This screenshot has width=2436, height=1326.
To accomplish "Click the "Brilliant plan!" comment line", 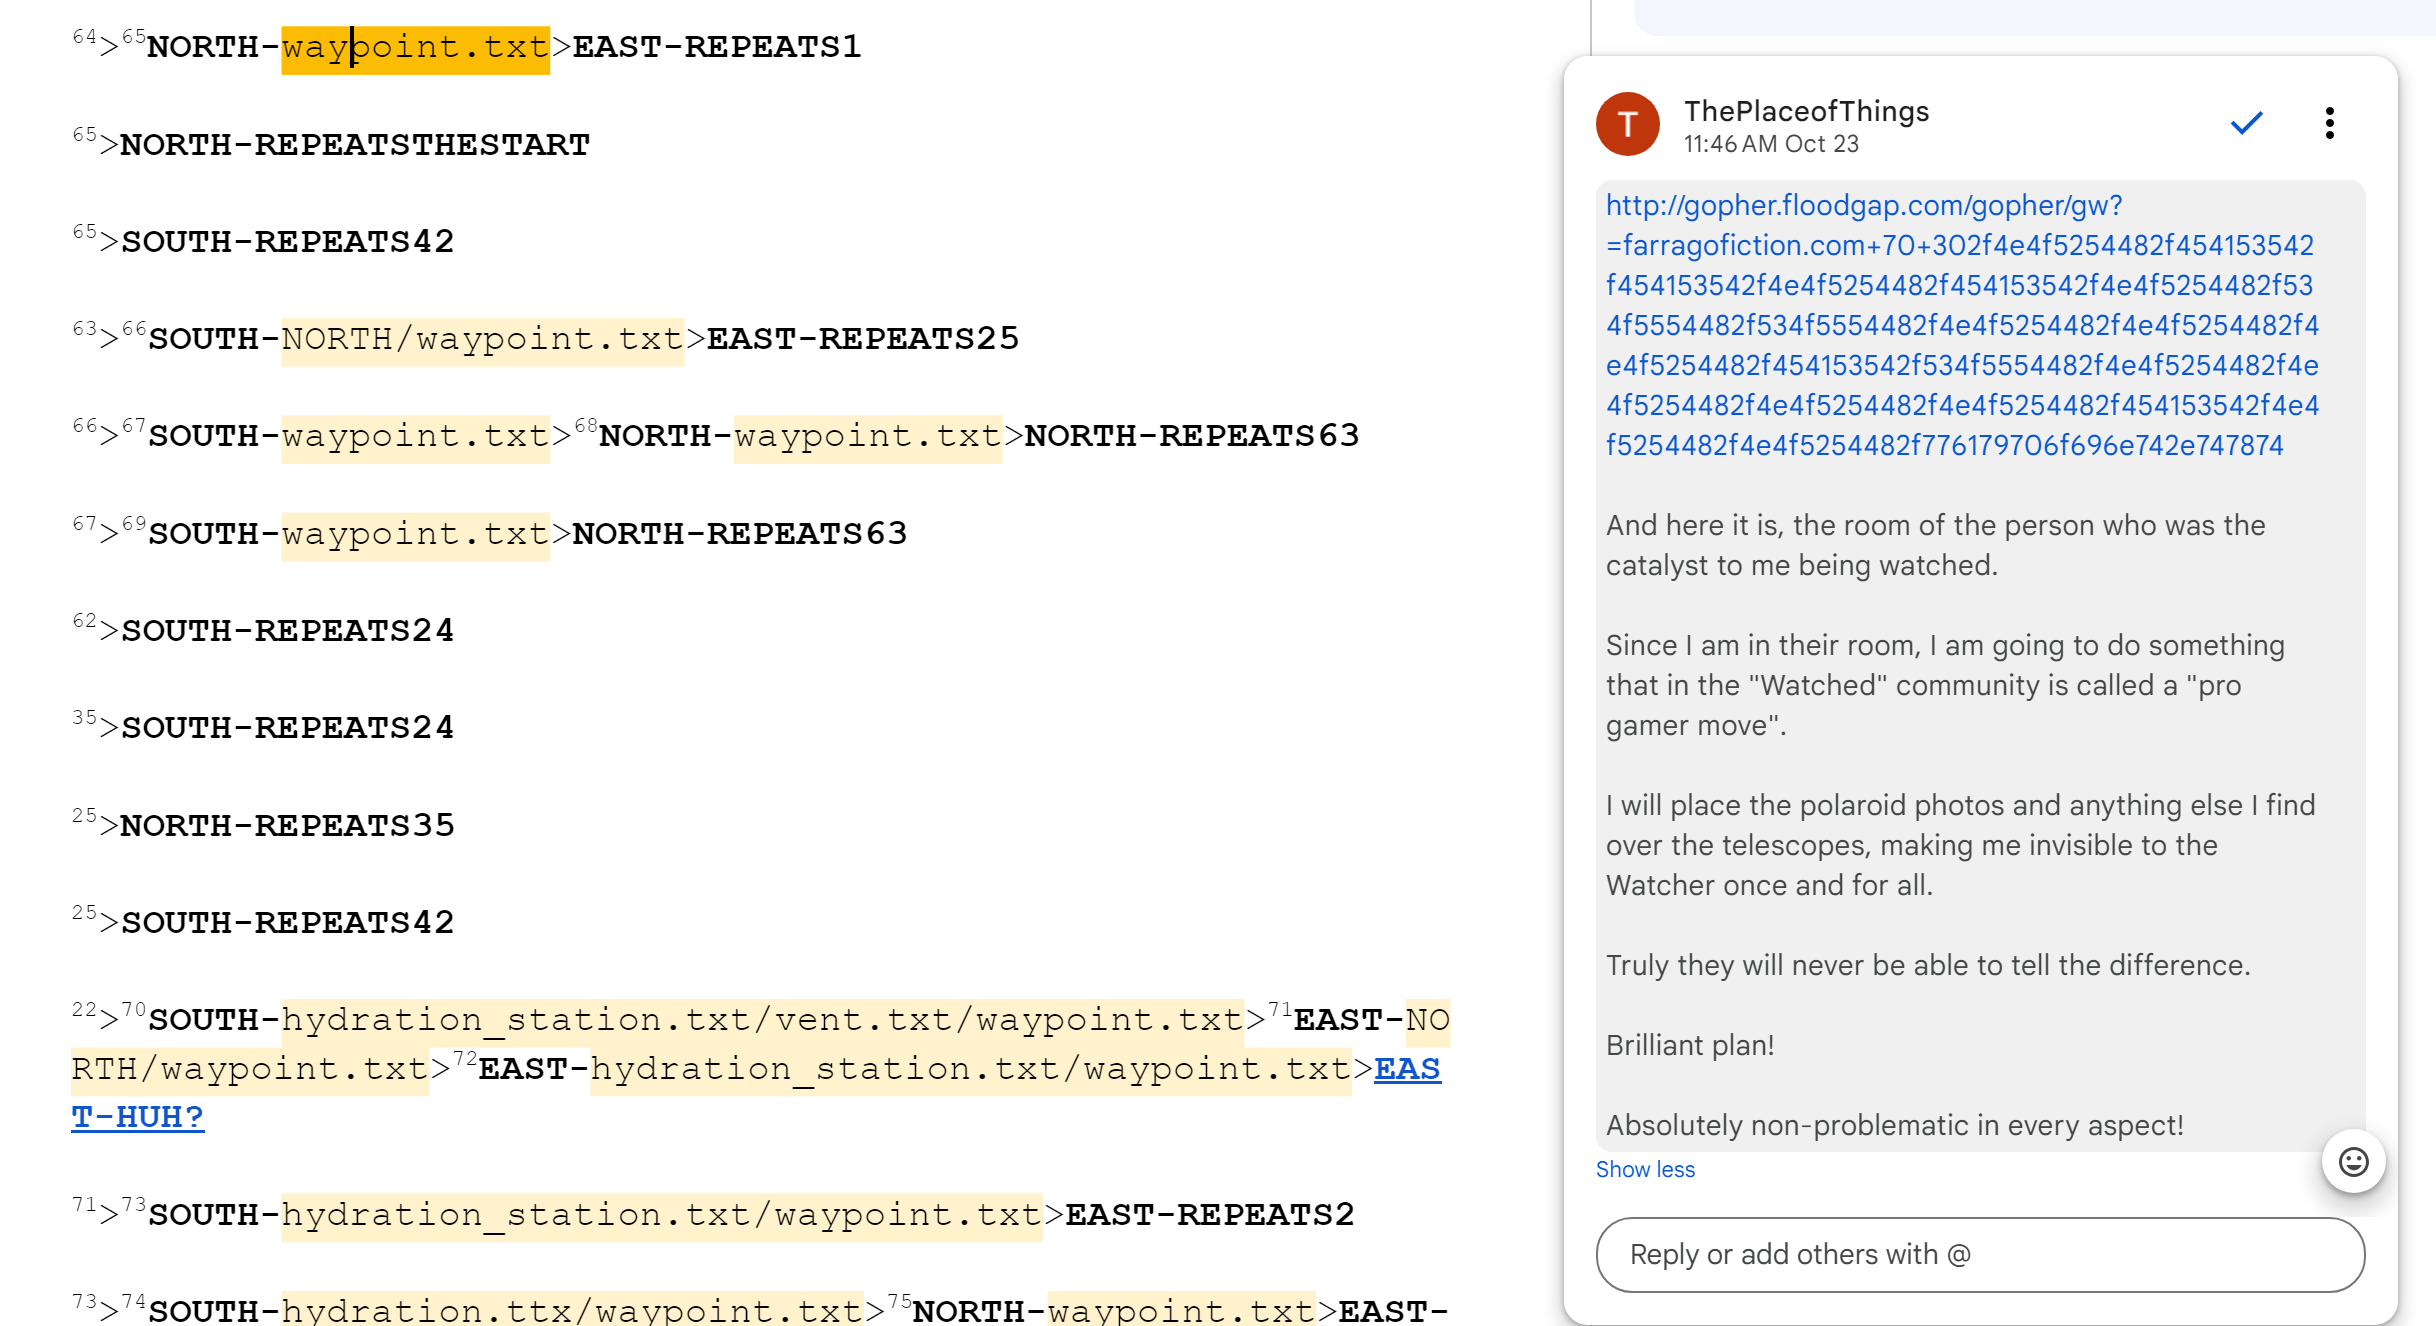I will point(1689,1045).
